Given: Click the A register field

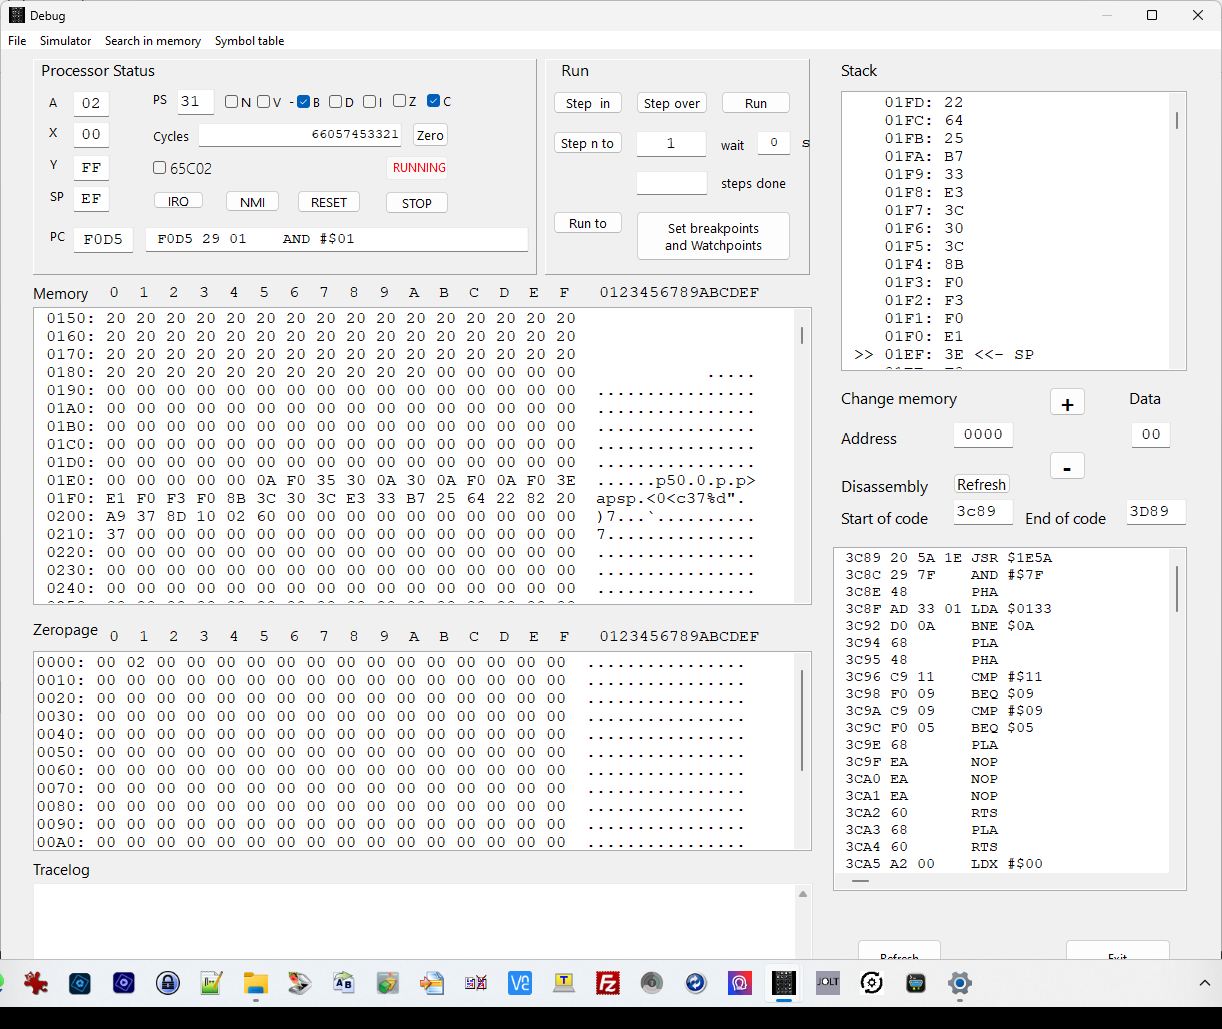Looking at the screenshot, I should pyautogui.click(x=91, y=103).
